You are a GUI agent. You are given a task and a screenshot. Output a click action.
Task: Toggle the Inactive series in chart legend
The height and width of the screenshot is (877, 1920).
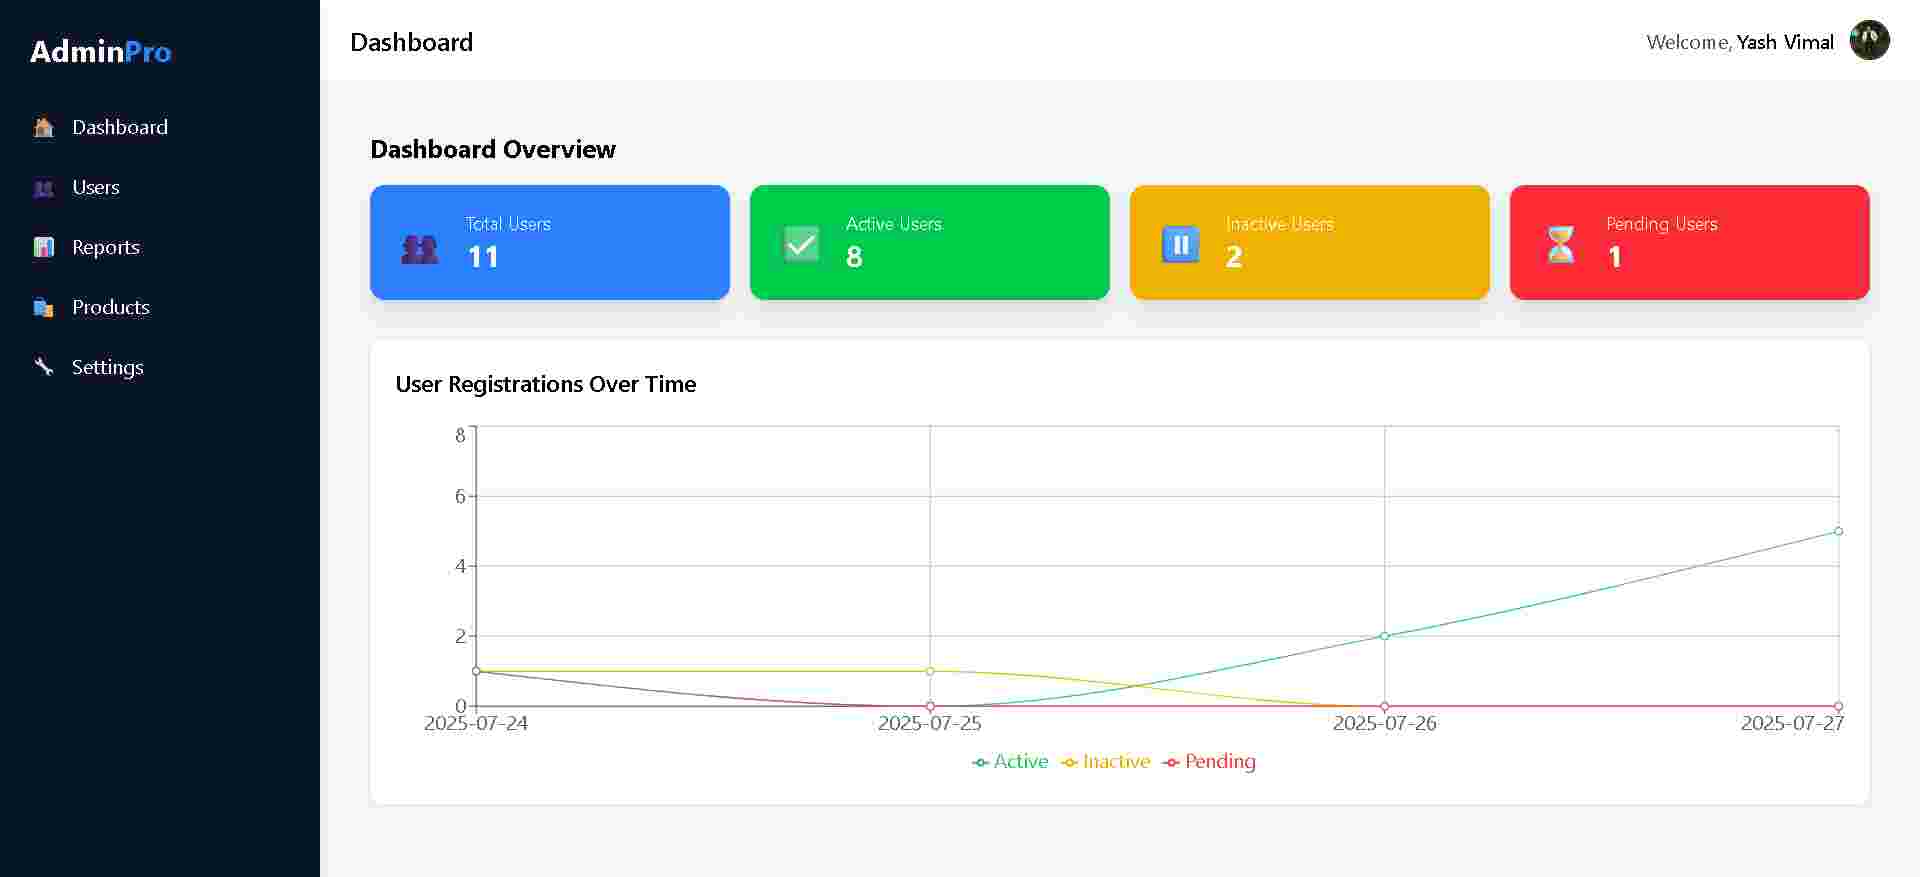(x=1106, y=762)
